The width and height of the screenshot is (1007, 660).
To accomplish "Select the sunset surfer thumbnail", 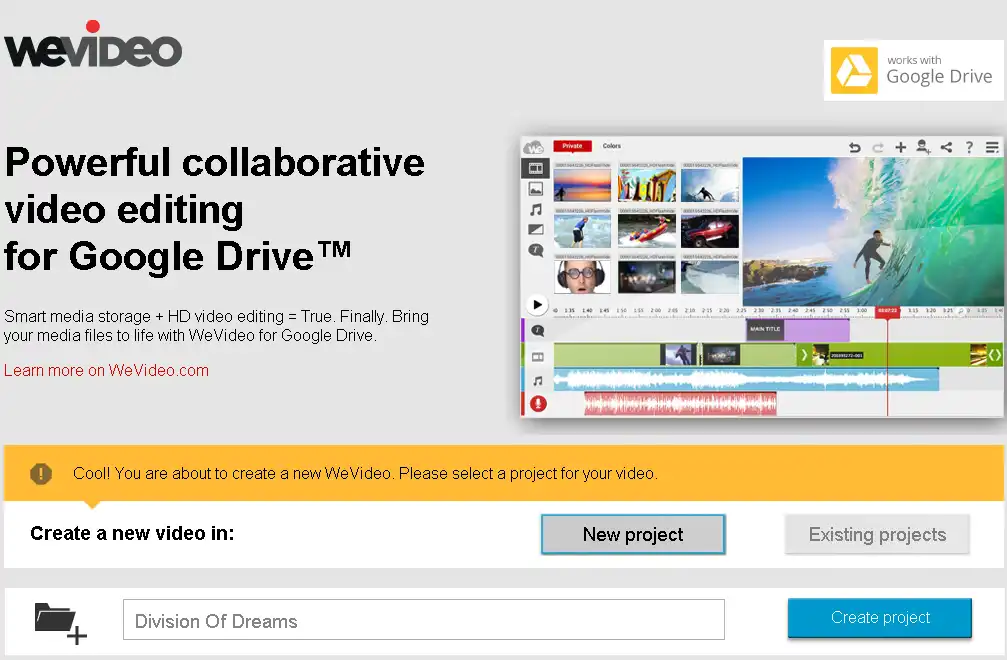I will point(582,185).
